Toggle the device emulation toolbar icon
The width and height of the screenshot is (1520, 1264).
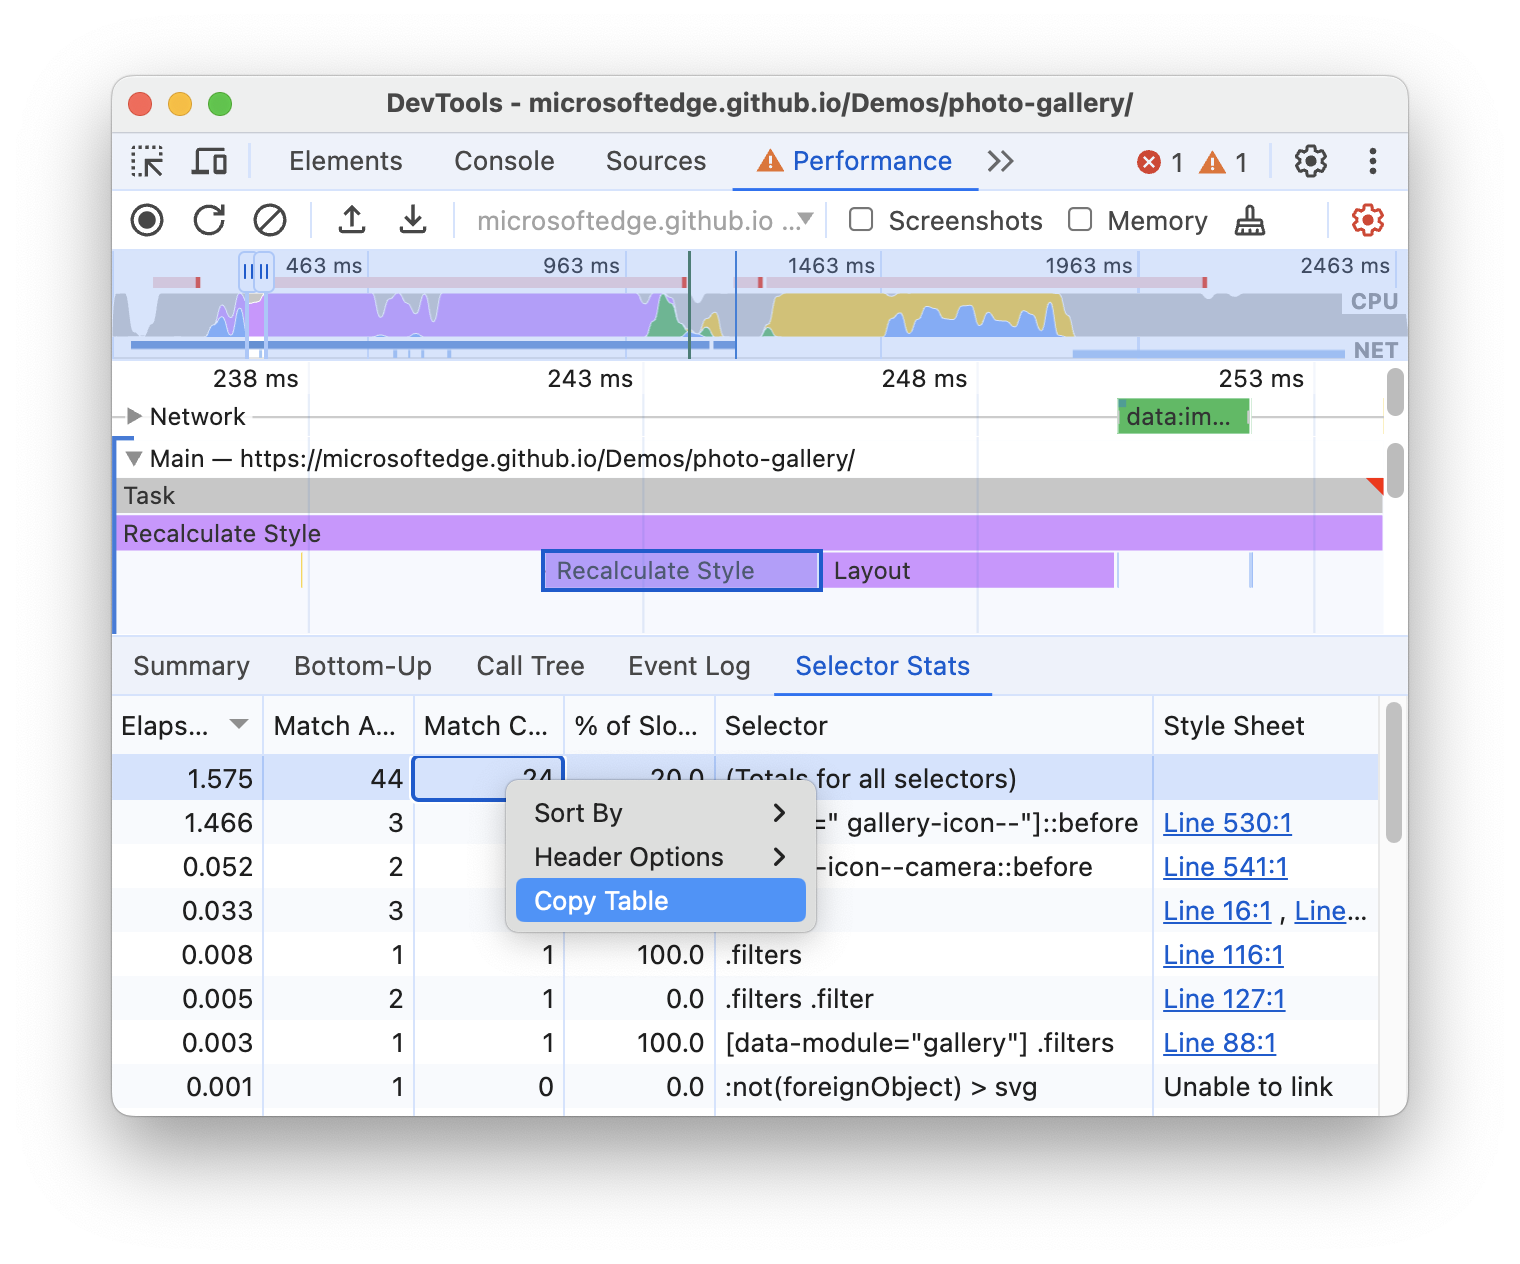pos(209,161)
